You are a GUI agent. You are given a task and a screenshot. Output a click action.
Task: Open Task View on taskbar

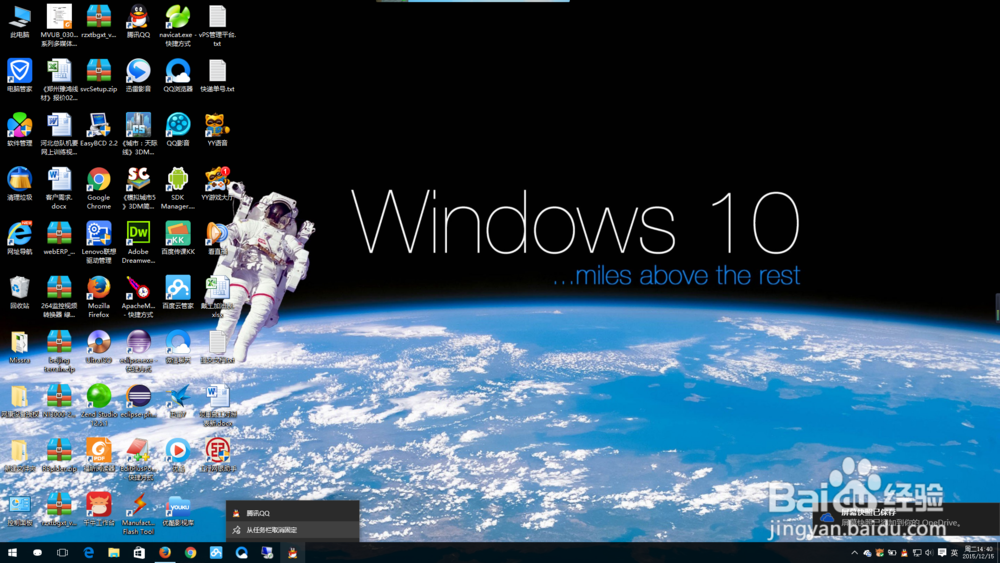[x=62, y=553]
